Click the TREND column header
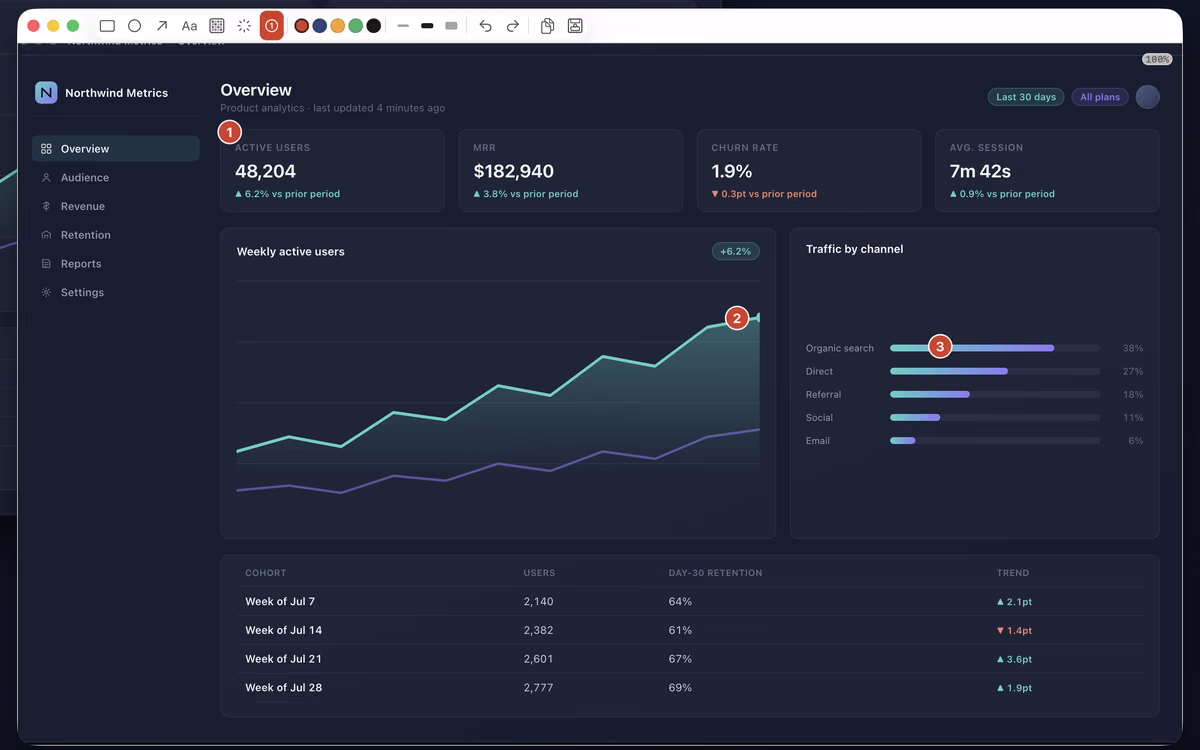The width and height of the screenshot is (1200, 750). click(1013, 573)
